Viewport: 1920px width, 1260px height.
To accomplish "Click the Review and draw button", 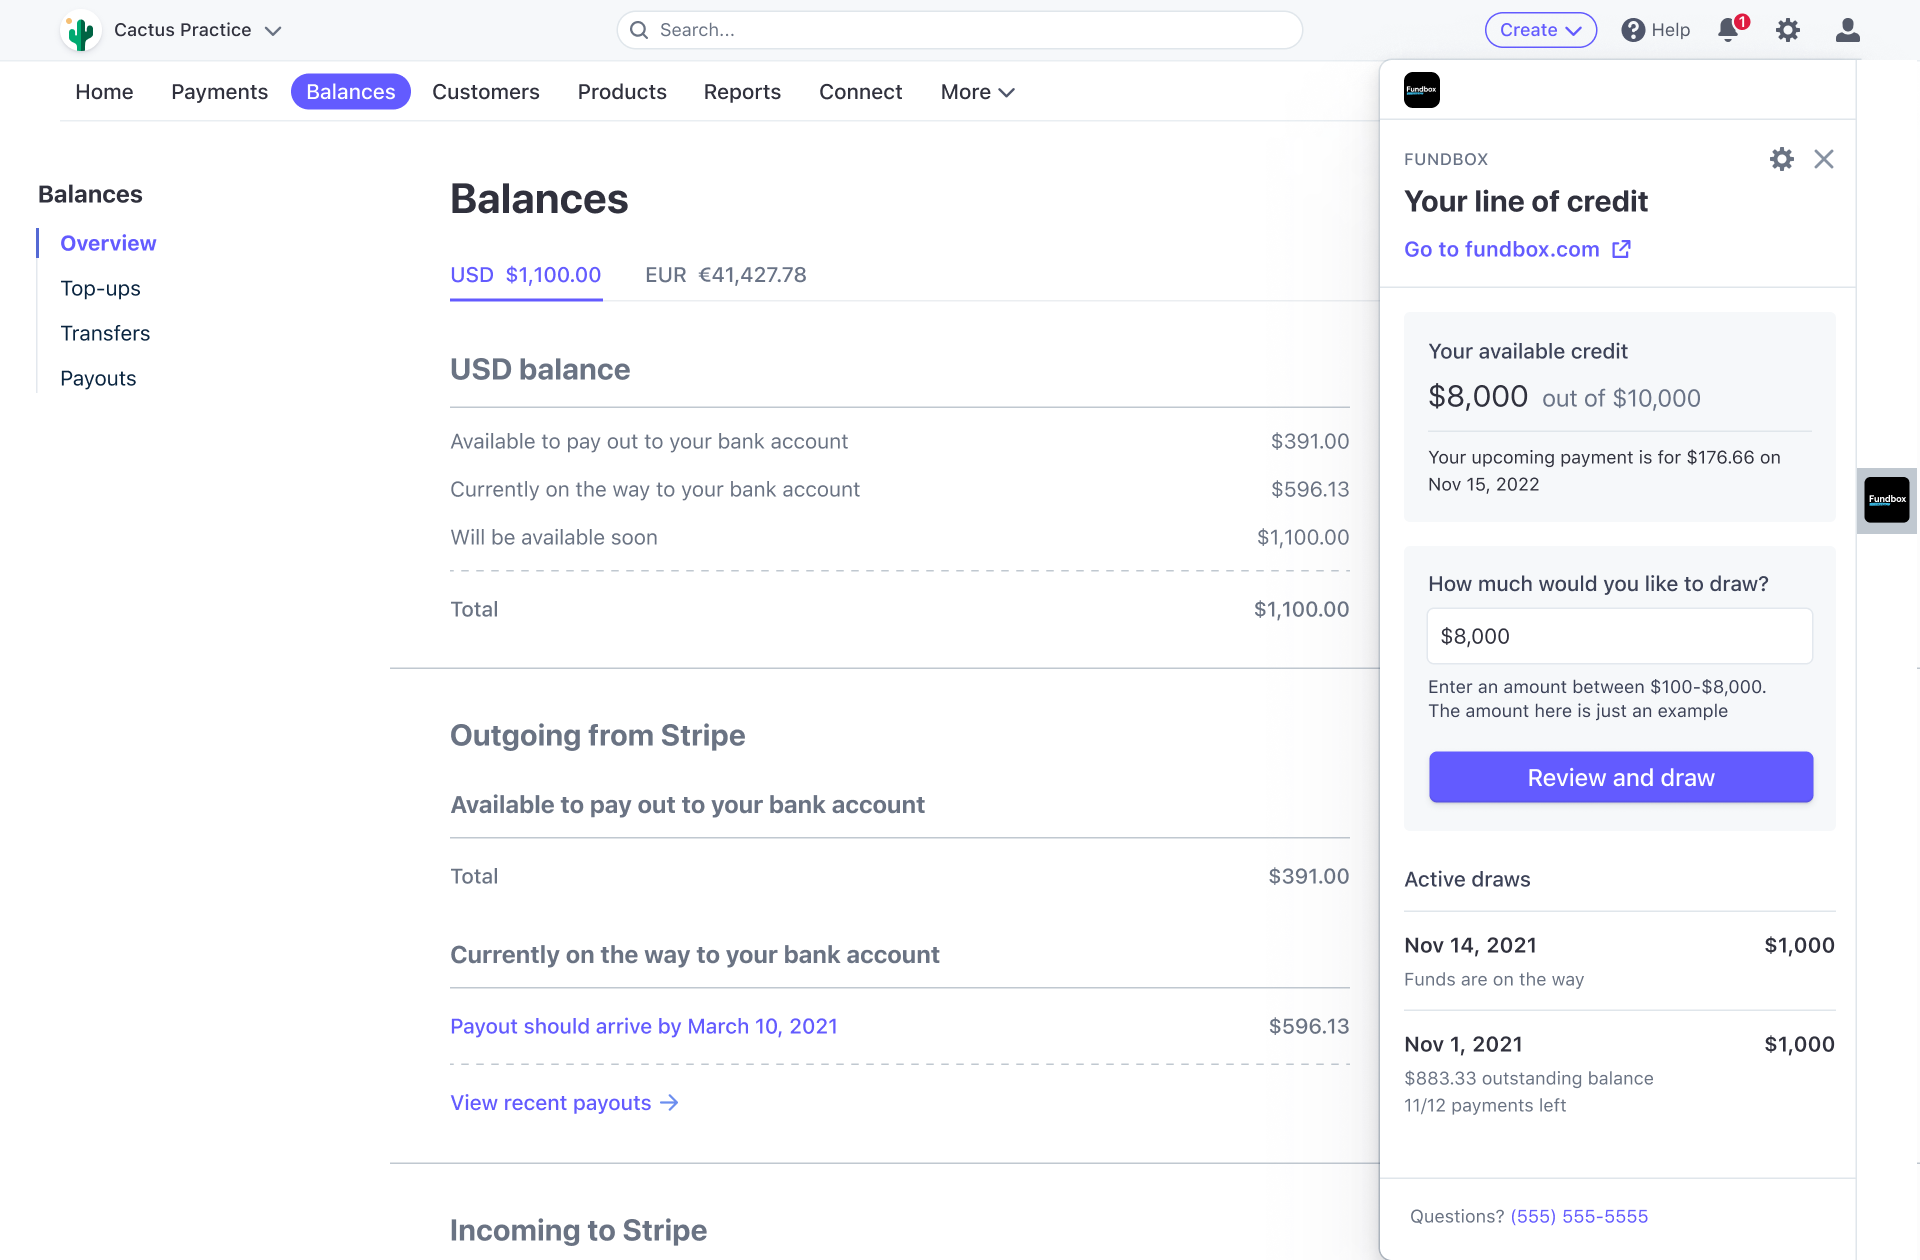I will click(x=1620, y=777).
